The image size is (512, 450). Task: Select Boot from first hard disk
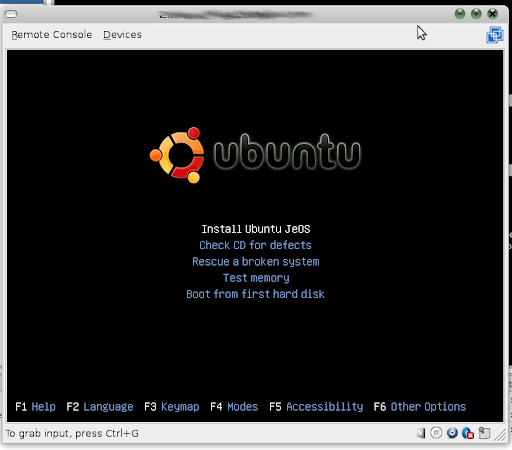255,294
